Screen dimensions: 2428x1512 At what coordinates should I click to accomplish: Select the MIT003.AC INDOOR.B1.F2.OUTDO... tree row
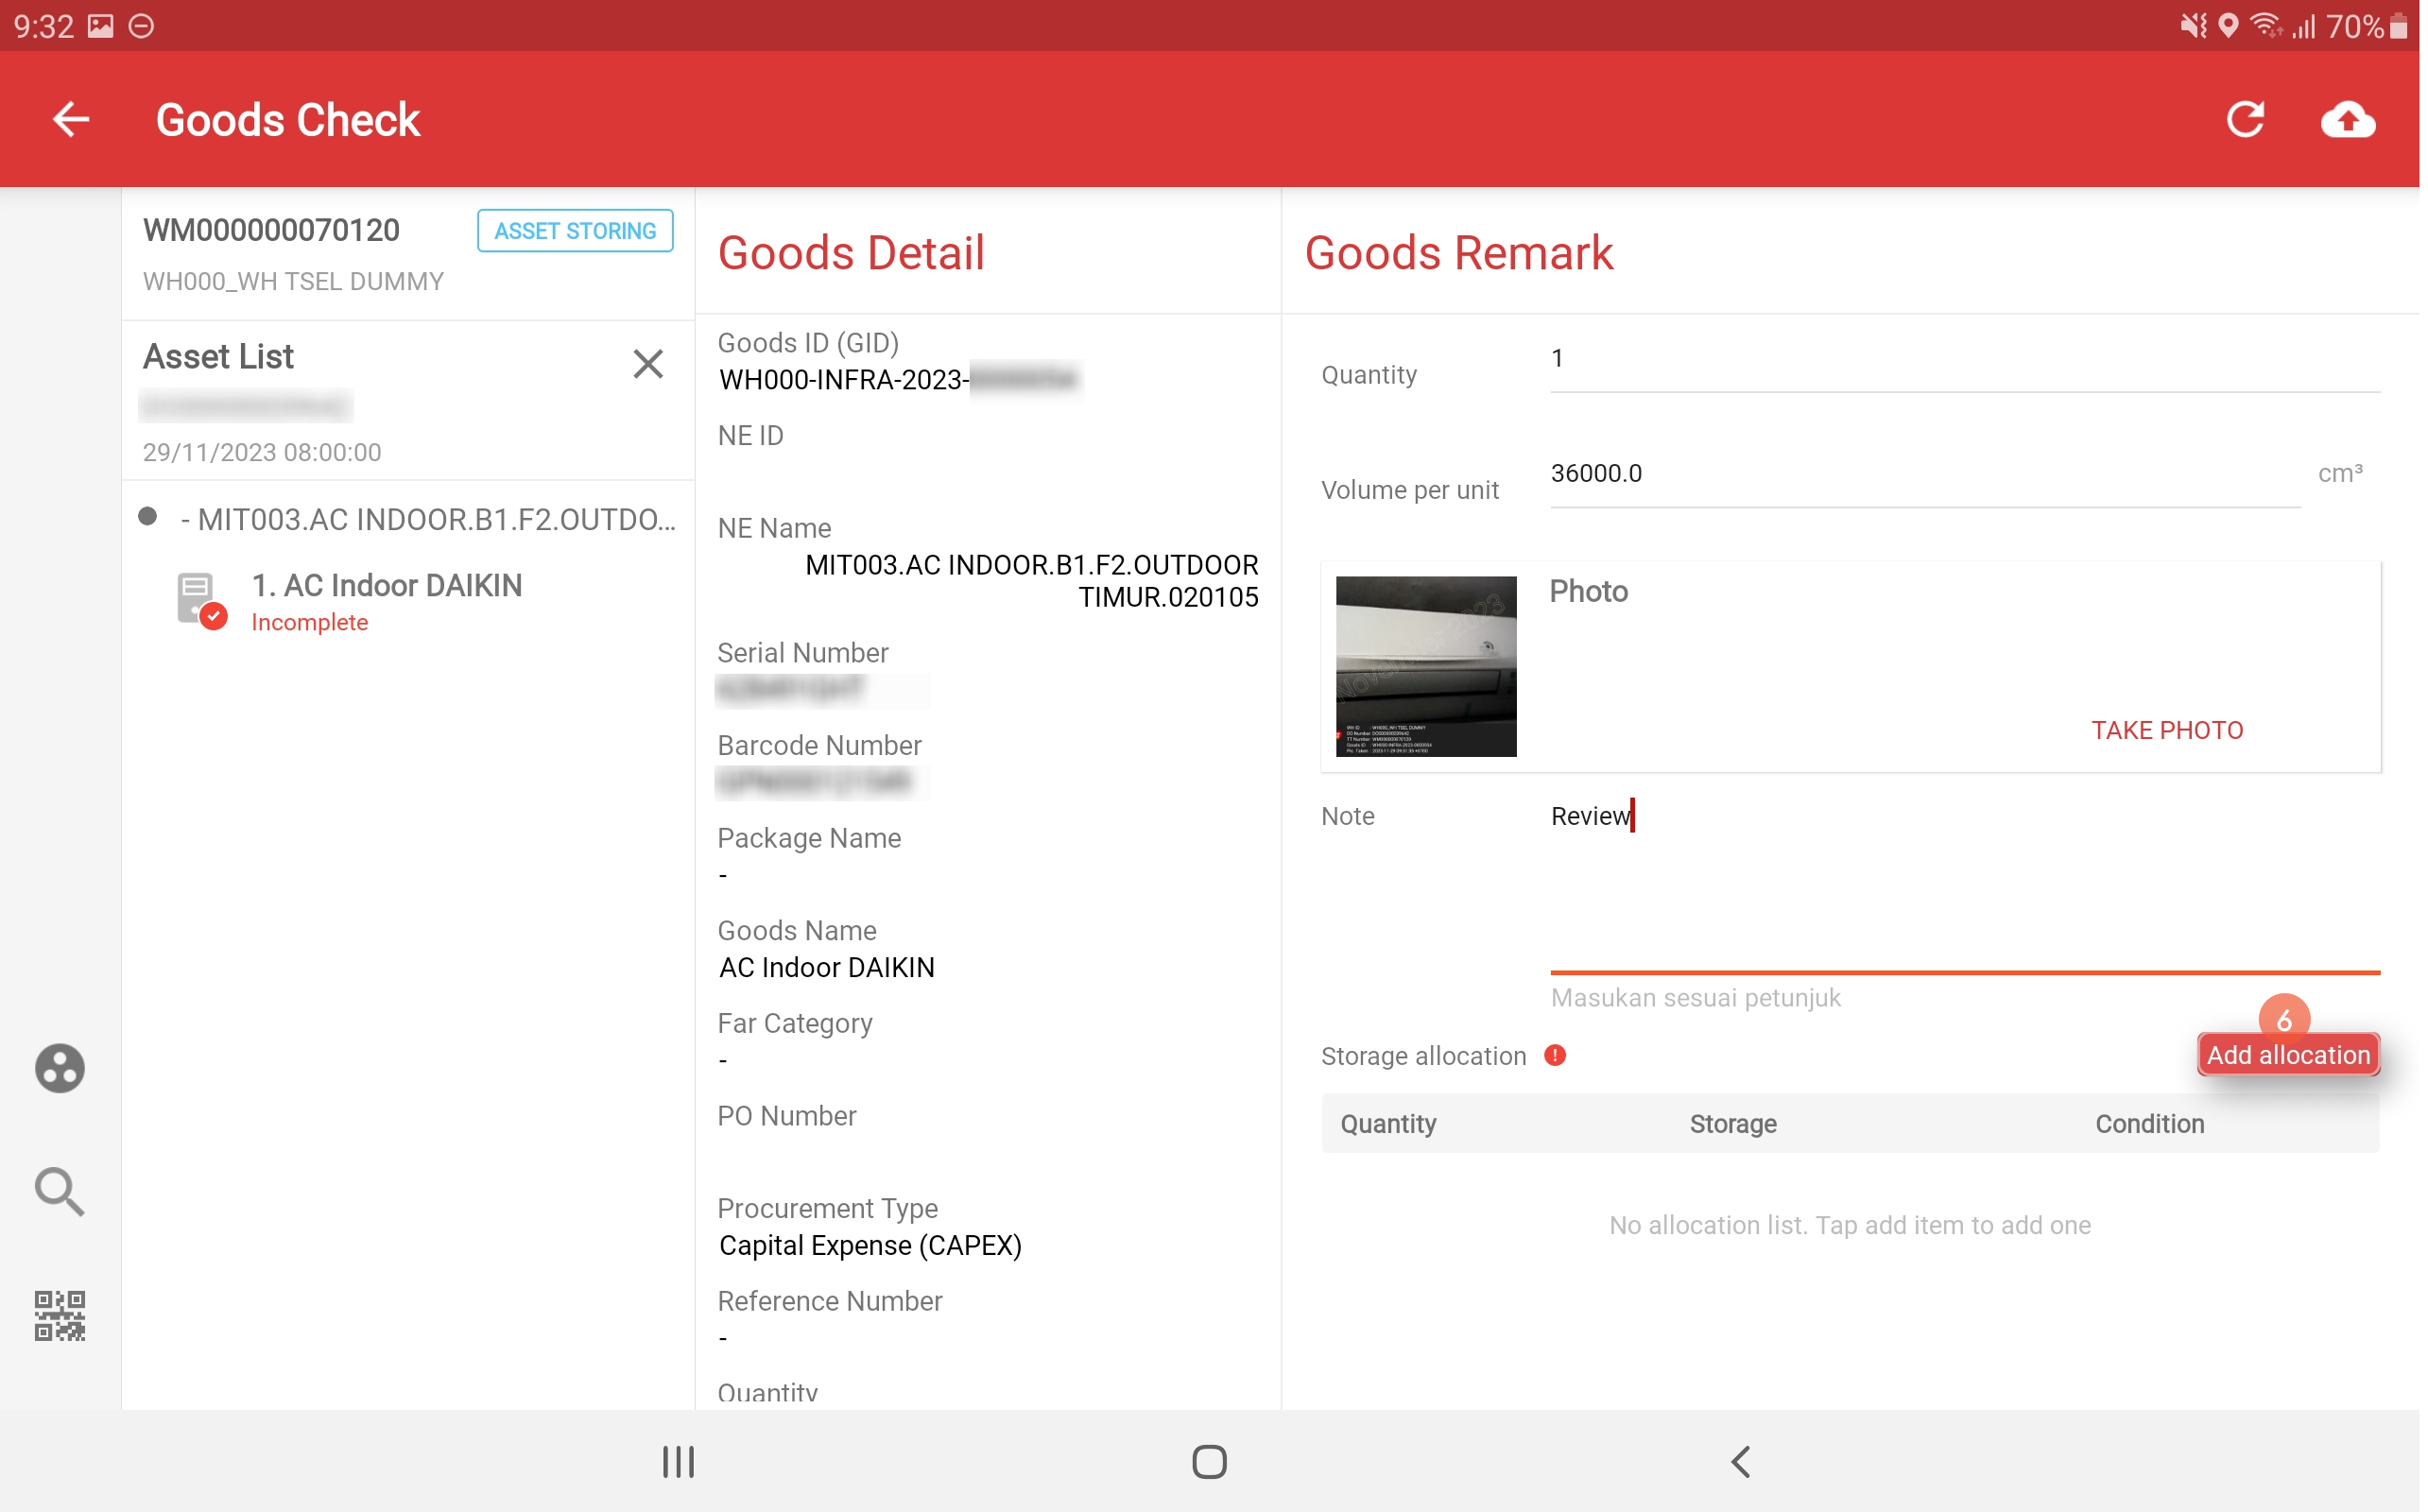[409, 521]
